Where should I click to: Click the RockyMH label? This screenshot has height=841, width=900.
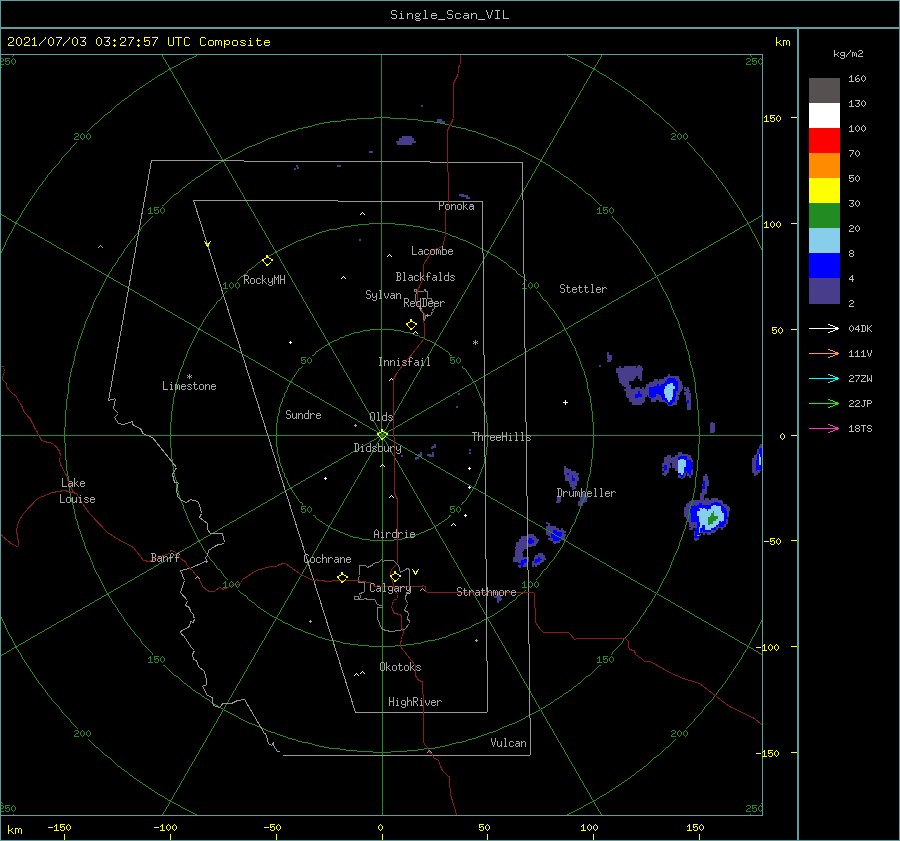pos(264,280)
